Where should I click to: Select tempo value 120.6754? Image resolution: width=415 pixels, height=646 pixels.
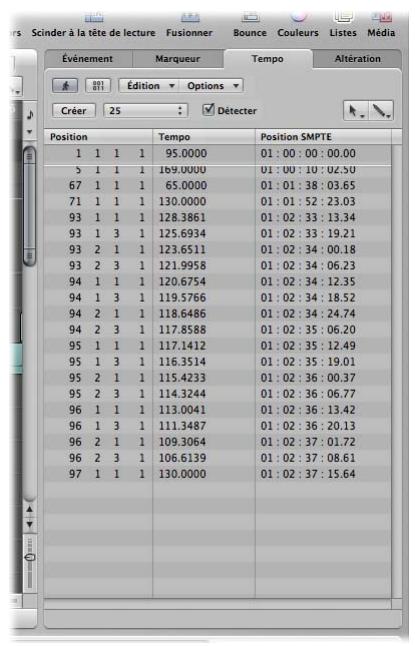182,282
